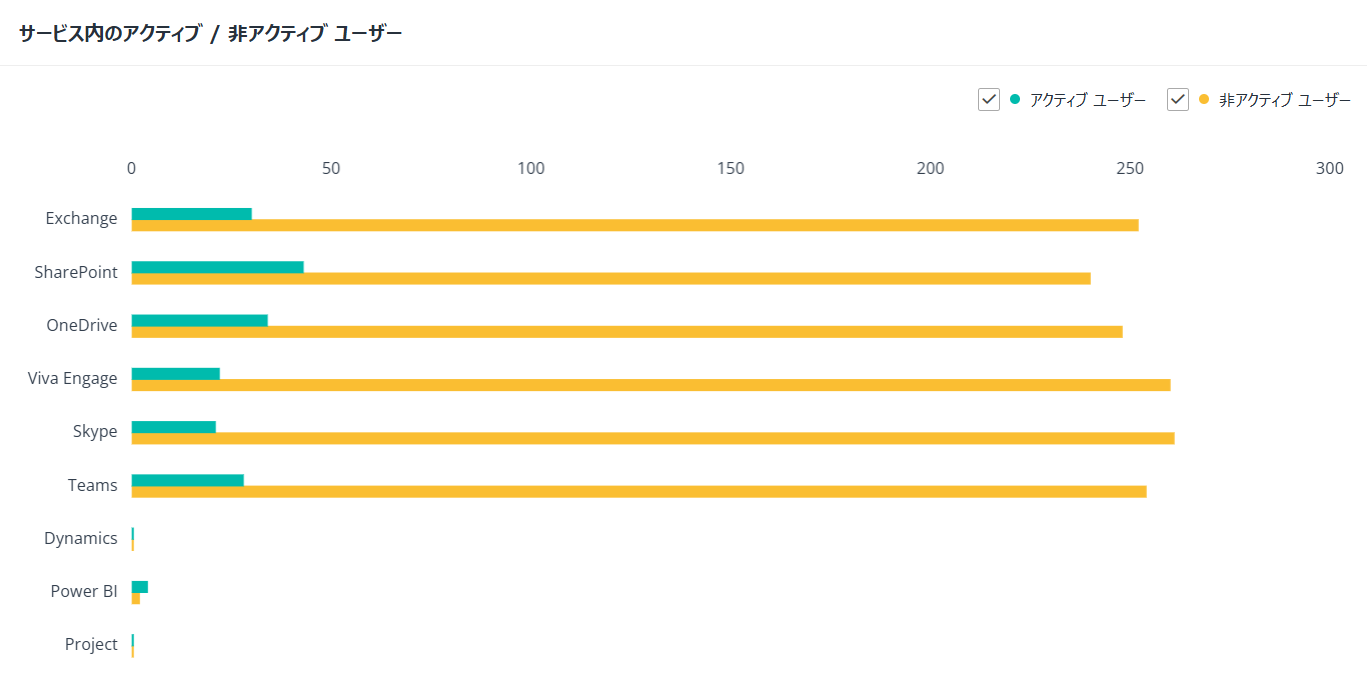Image resolution: width=1367 pixels, height=700 pixels.
Task: Select the Teams inactive users bar
Action: 639,491
